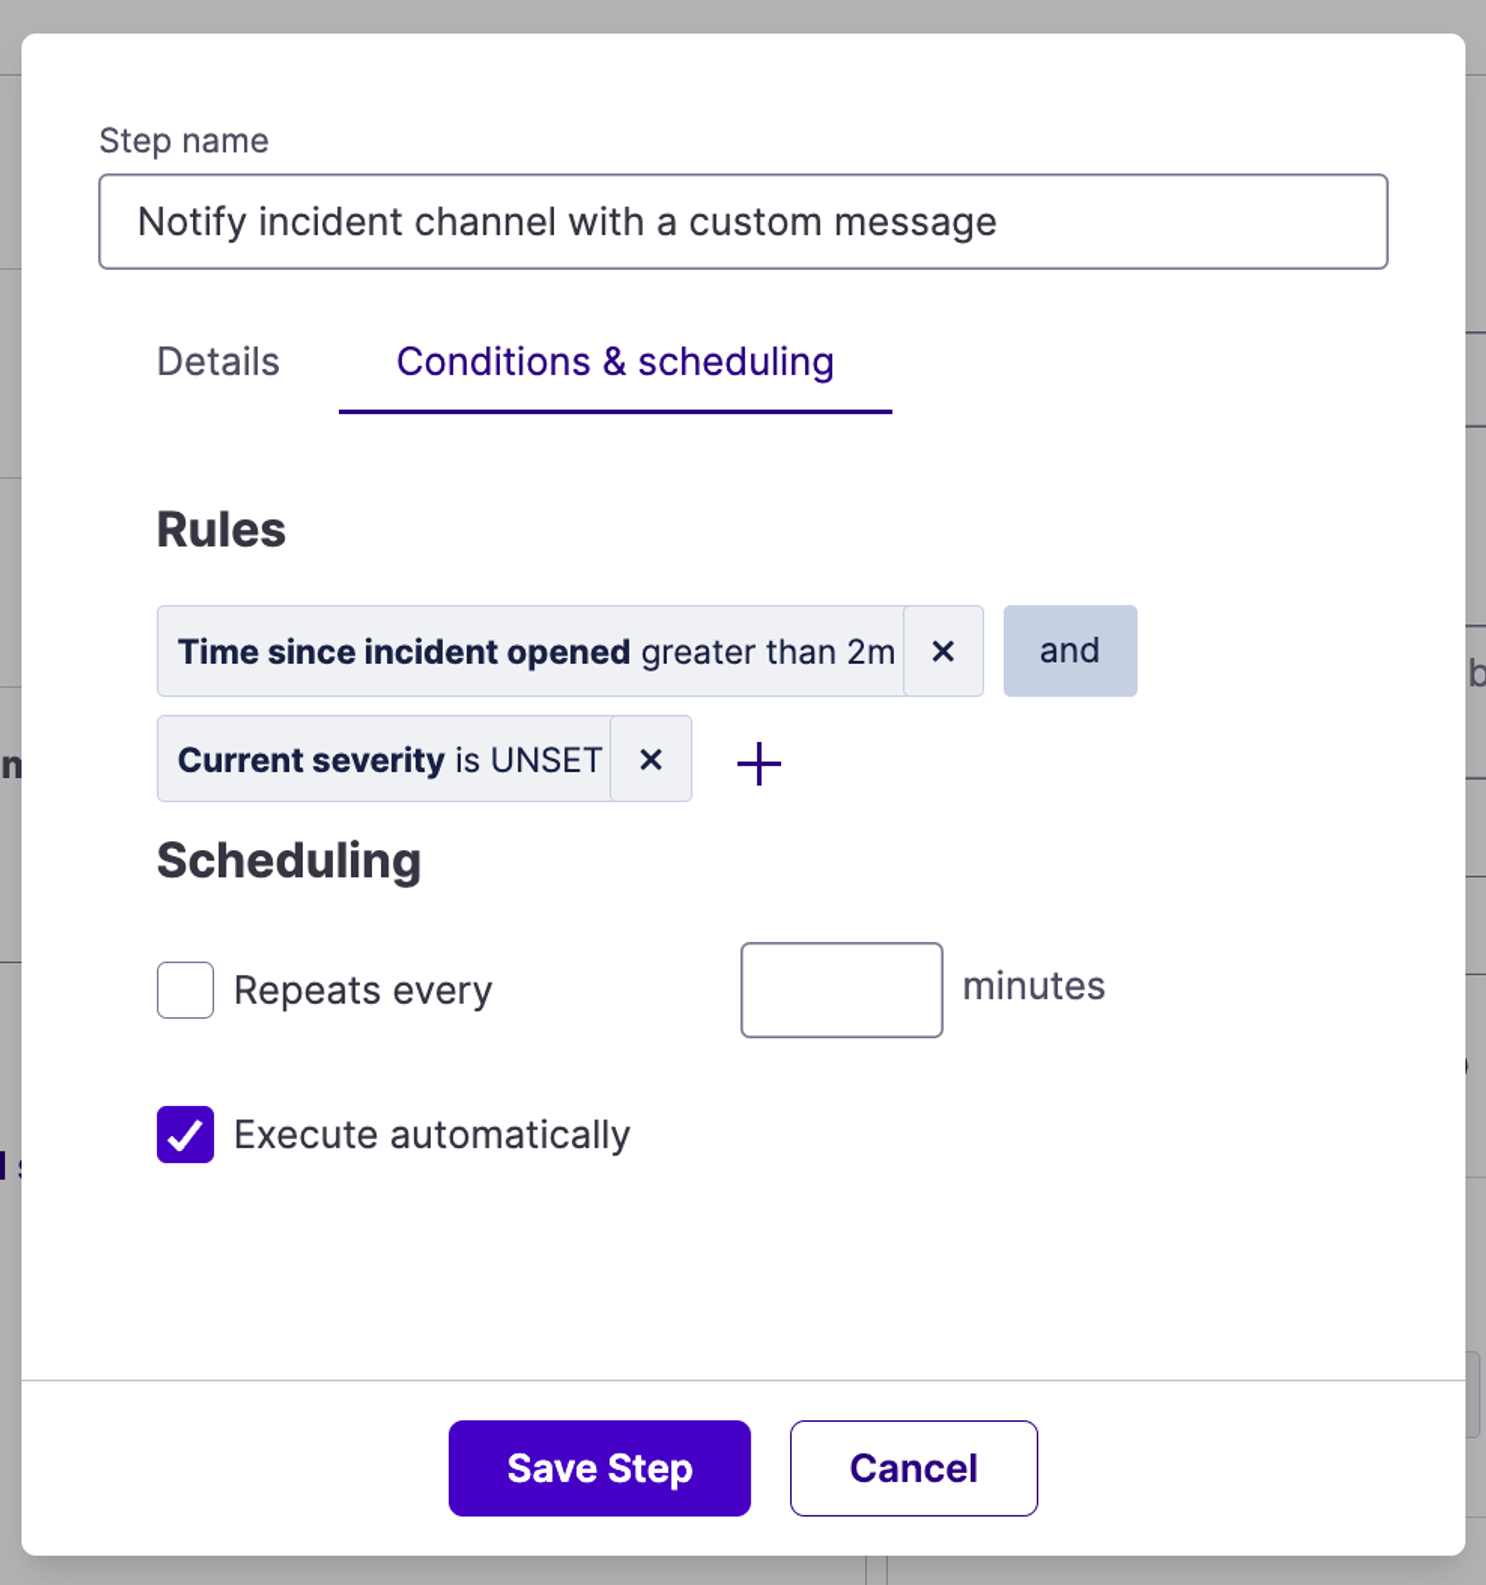Image resolution: width=1486 pixels, height=1585 pixels.
Task: Click the Scheduling section heading
Action: 289,861
